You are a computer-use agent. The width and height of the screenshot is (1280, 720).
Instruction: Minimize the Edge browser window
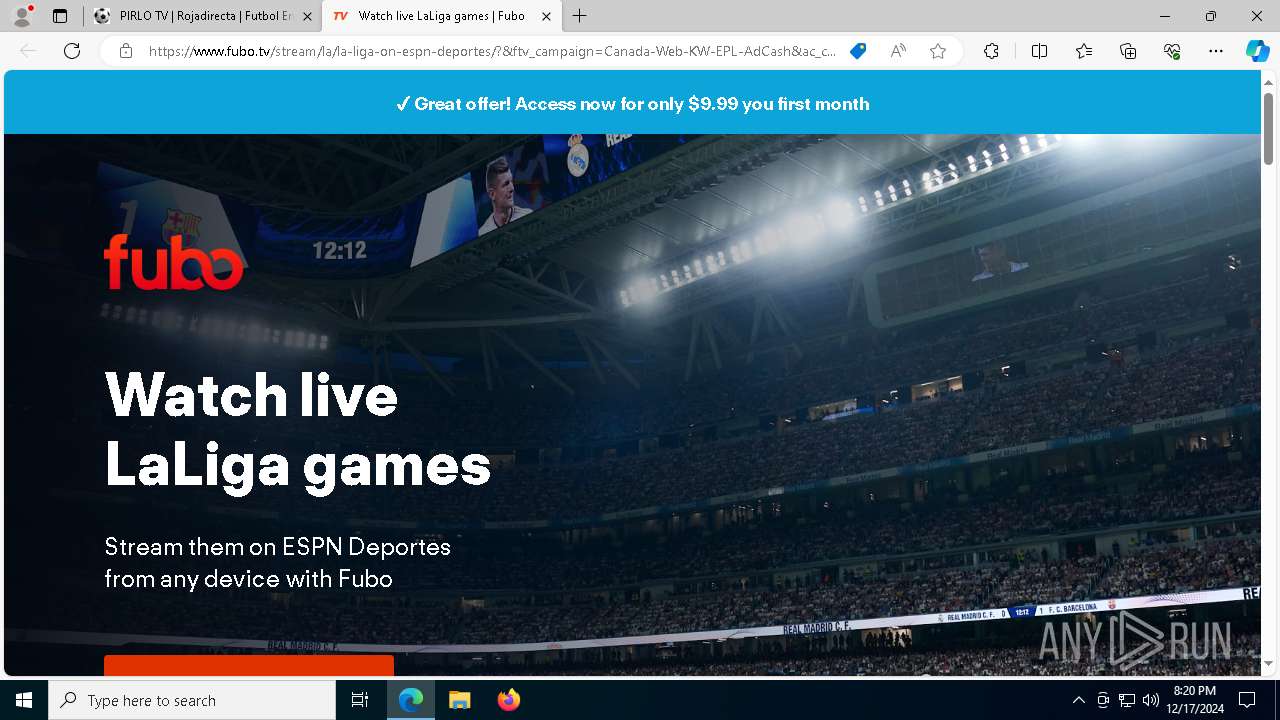click(x=1165, y=16)
